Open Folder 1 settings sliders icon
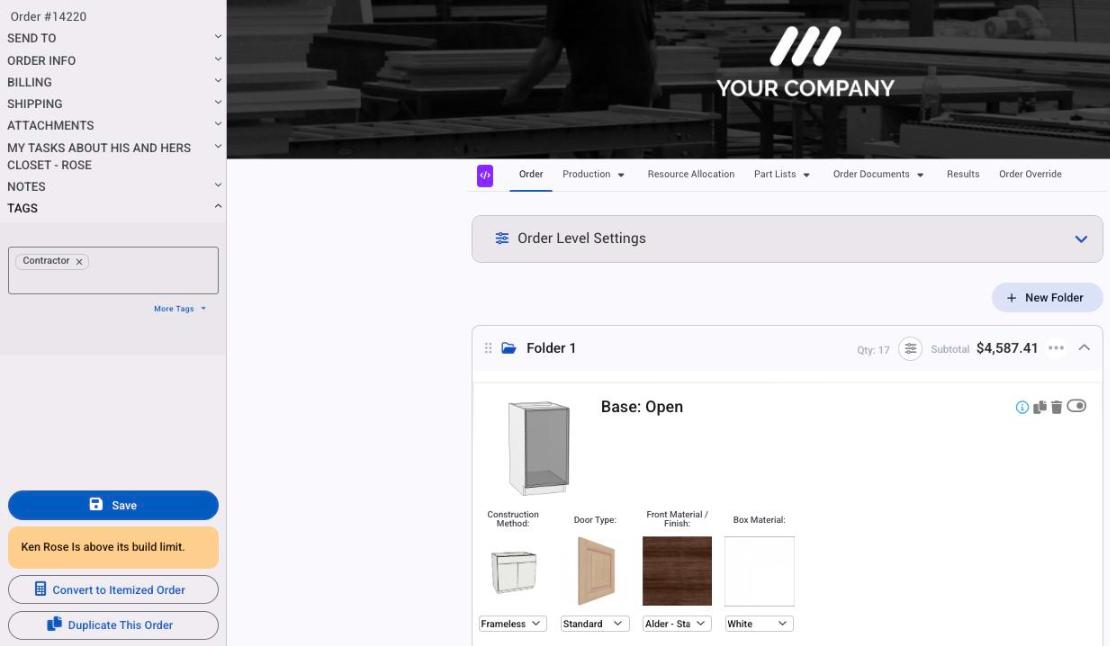This screenshot has width=1110, height=646. coord(910,349)
